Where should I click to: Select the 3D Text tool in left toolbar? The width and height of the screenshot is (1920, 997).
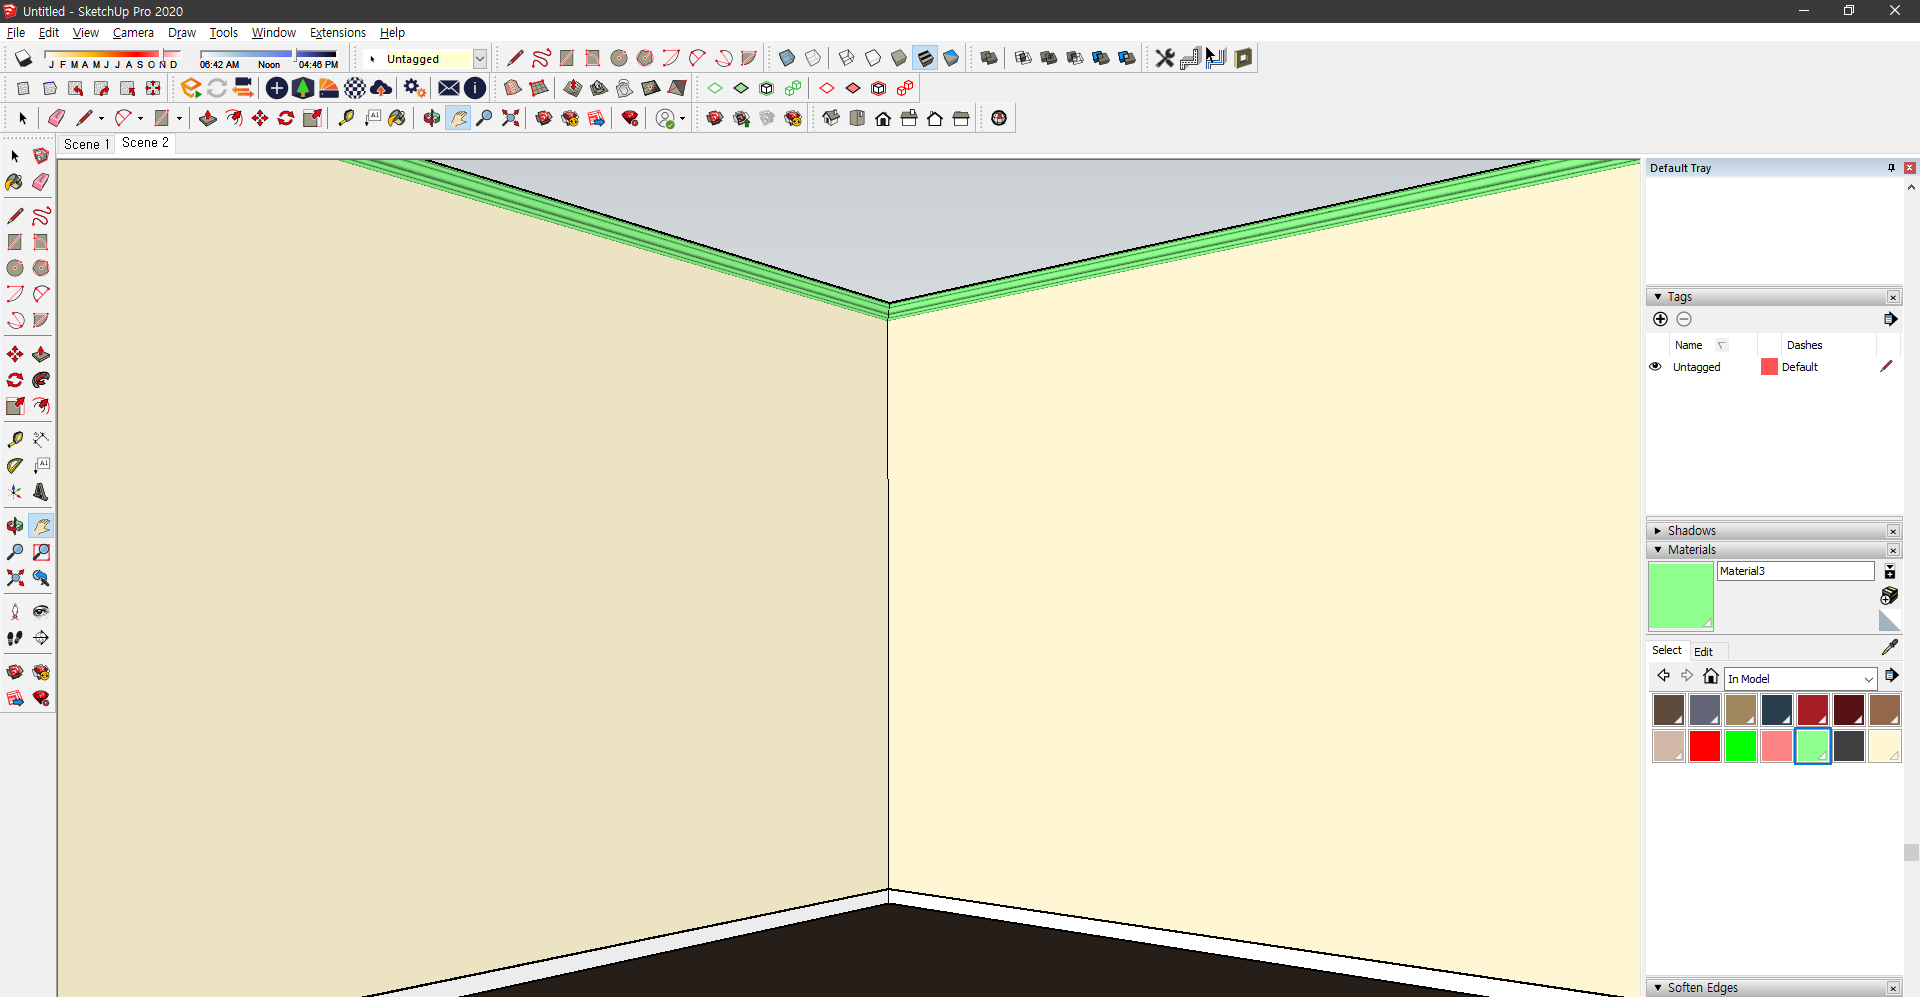pyautogui.click(x=41, y=492)
